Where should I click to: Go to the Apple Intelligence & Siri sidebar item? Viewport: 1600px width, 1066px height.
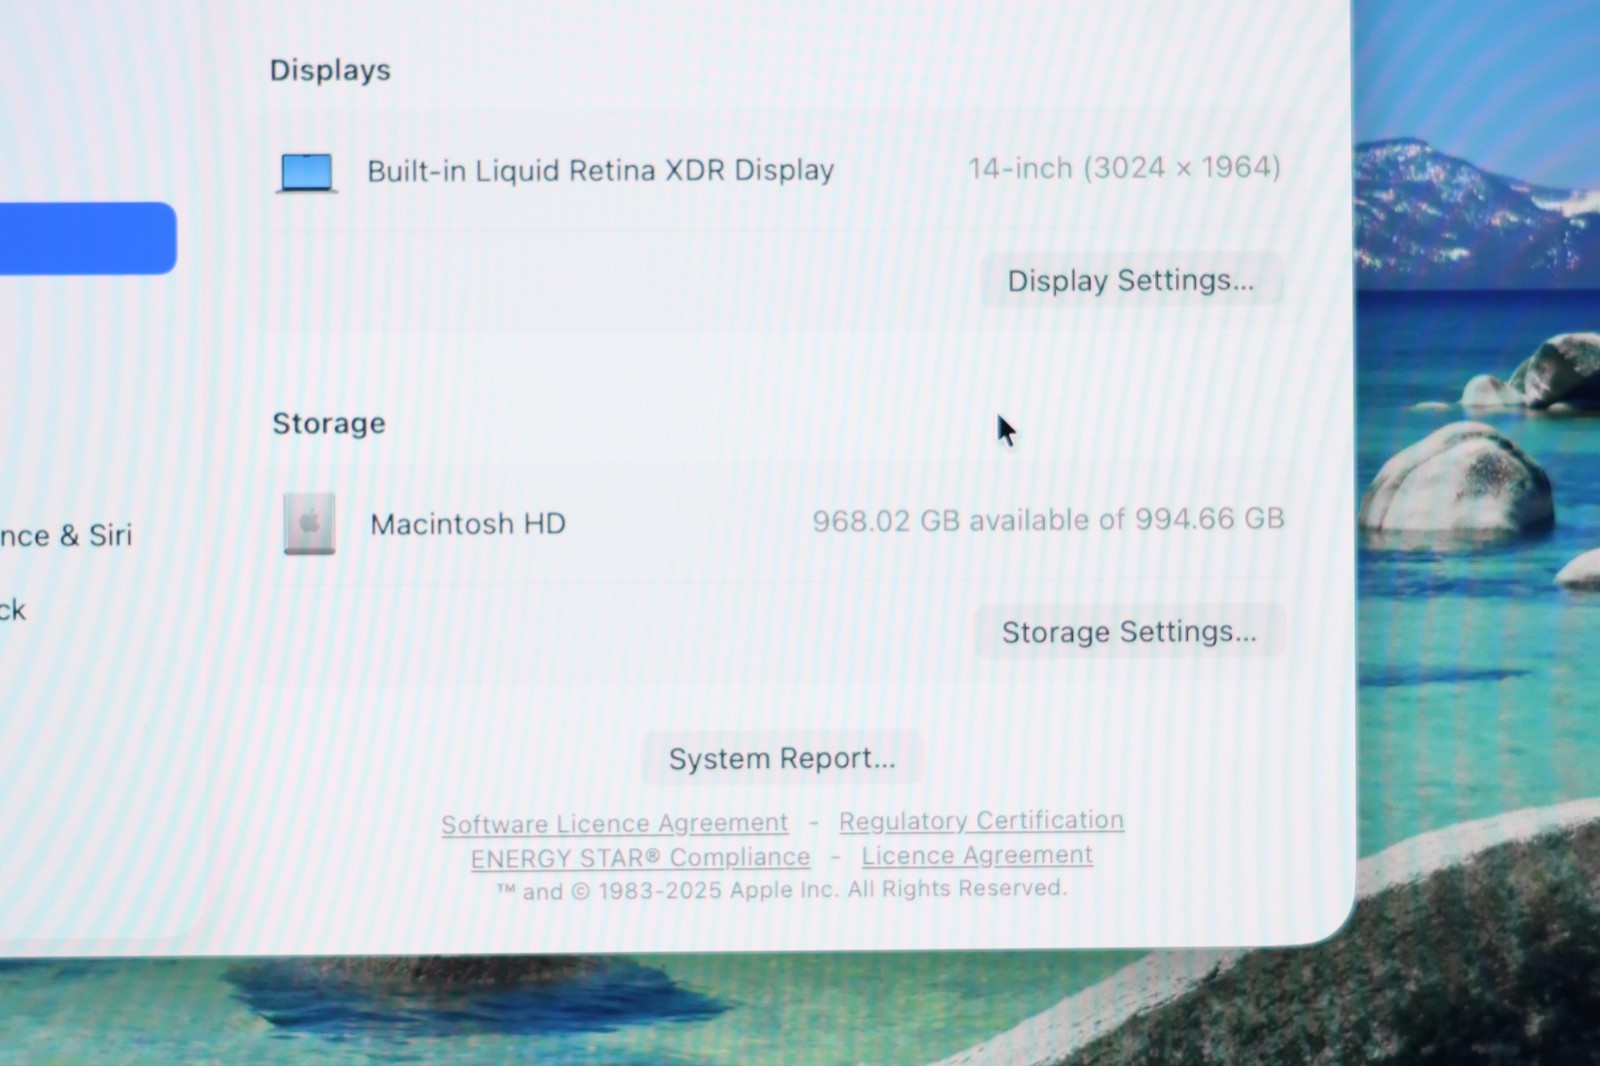coord(65,536)
